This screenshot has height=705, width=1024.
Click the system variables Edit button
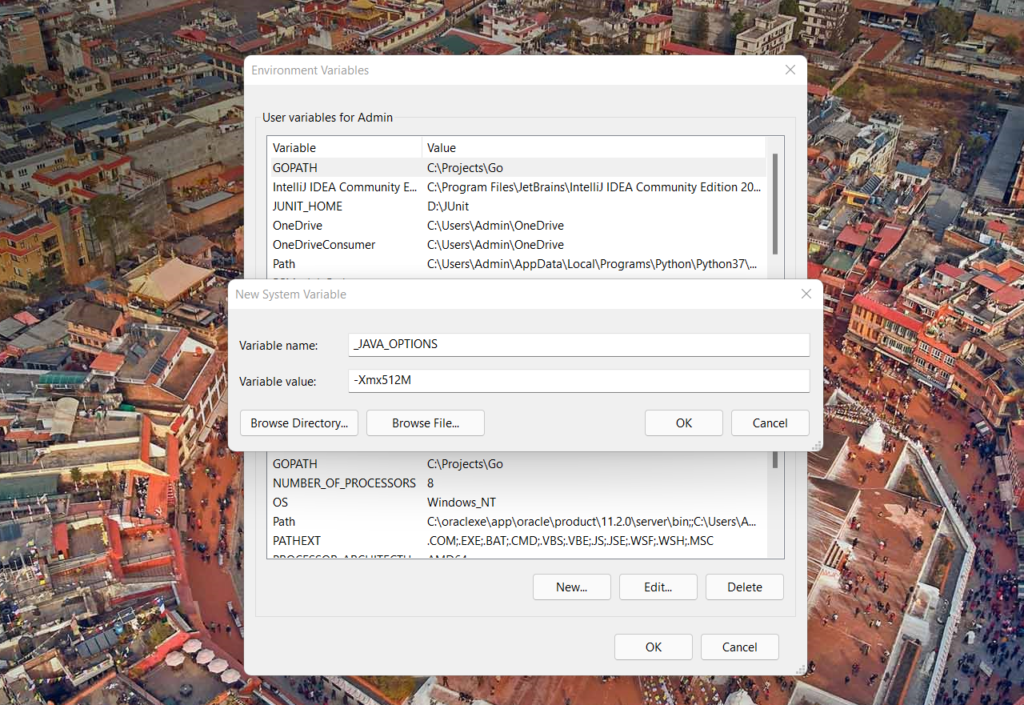[657, 587]
